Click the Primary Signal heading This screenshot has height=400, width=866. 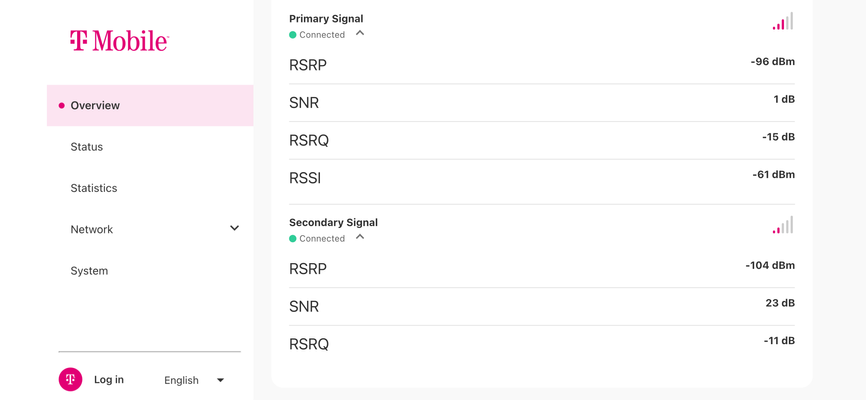click(x=326, y=19)
